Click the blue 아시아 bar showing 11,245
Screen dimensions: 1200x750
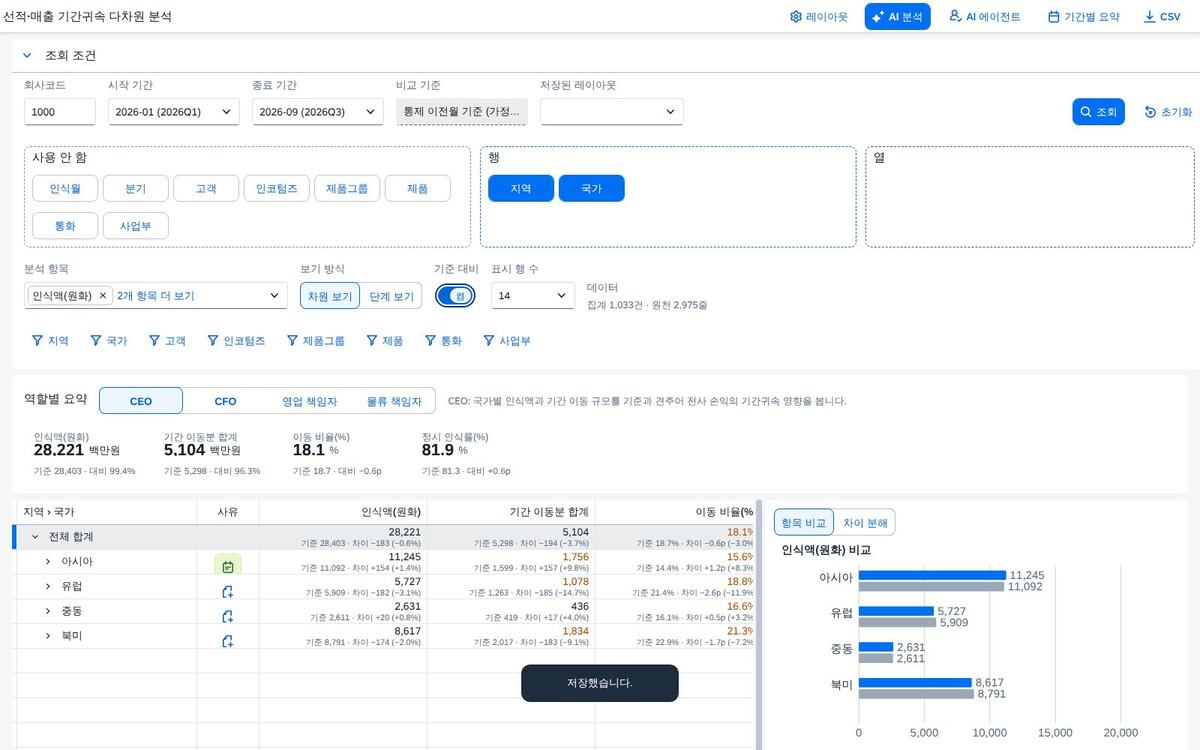pos(932,575)
